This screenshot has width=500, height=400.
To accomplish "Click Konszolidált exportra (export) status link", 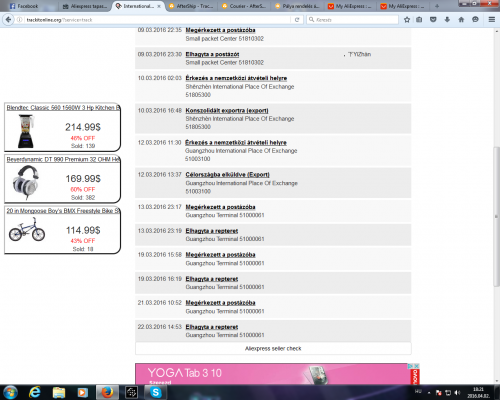I will coord(227,110).
